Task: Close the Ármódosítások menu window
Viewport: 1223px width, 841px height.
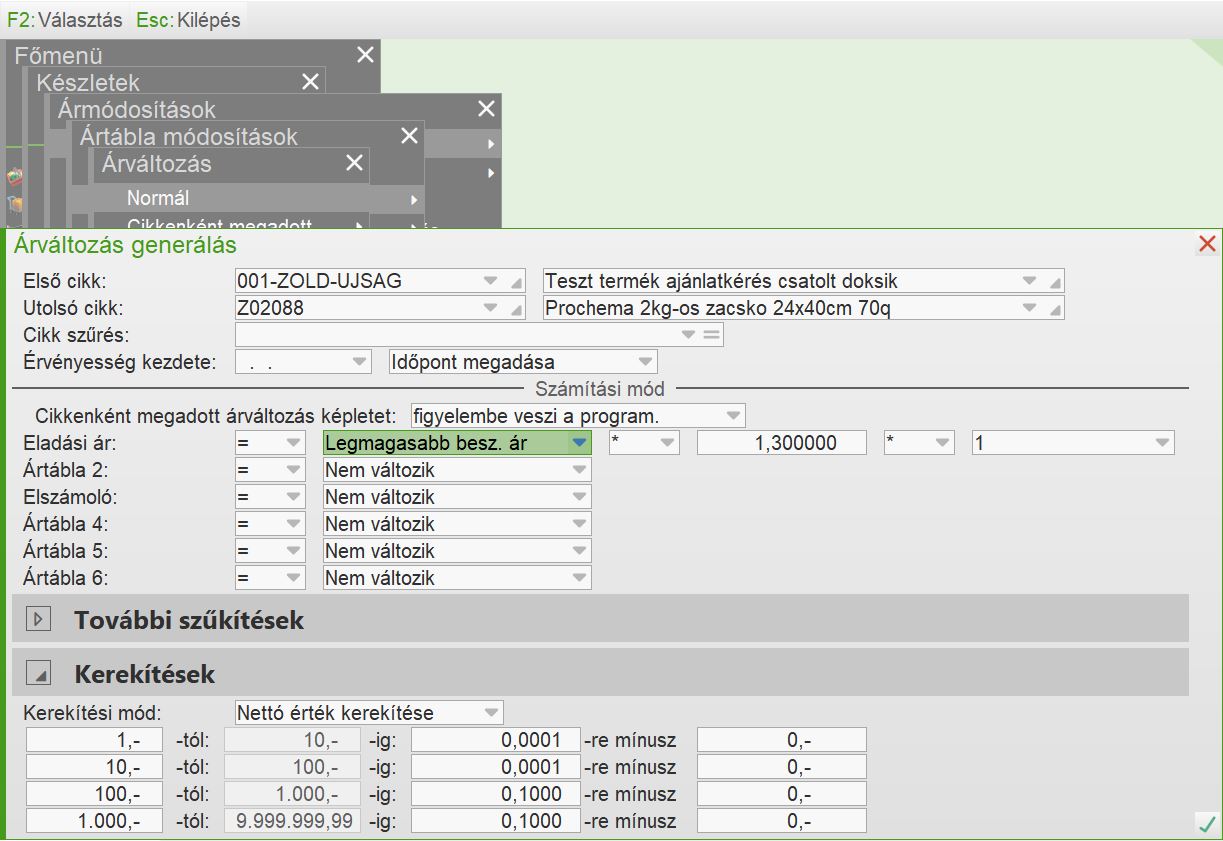Action: pyautogui.click(x=486, y=109)
